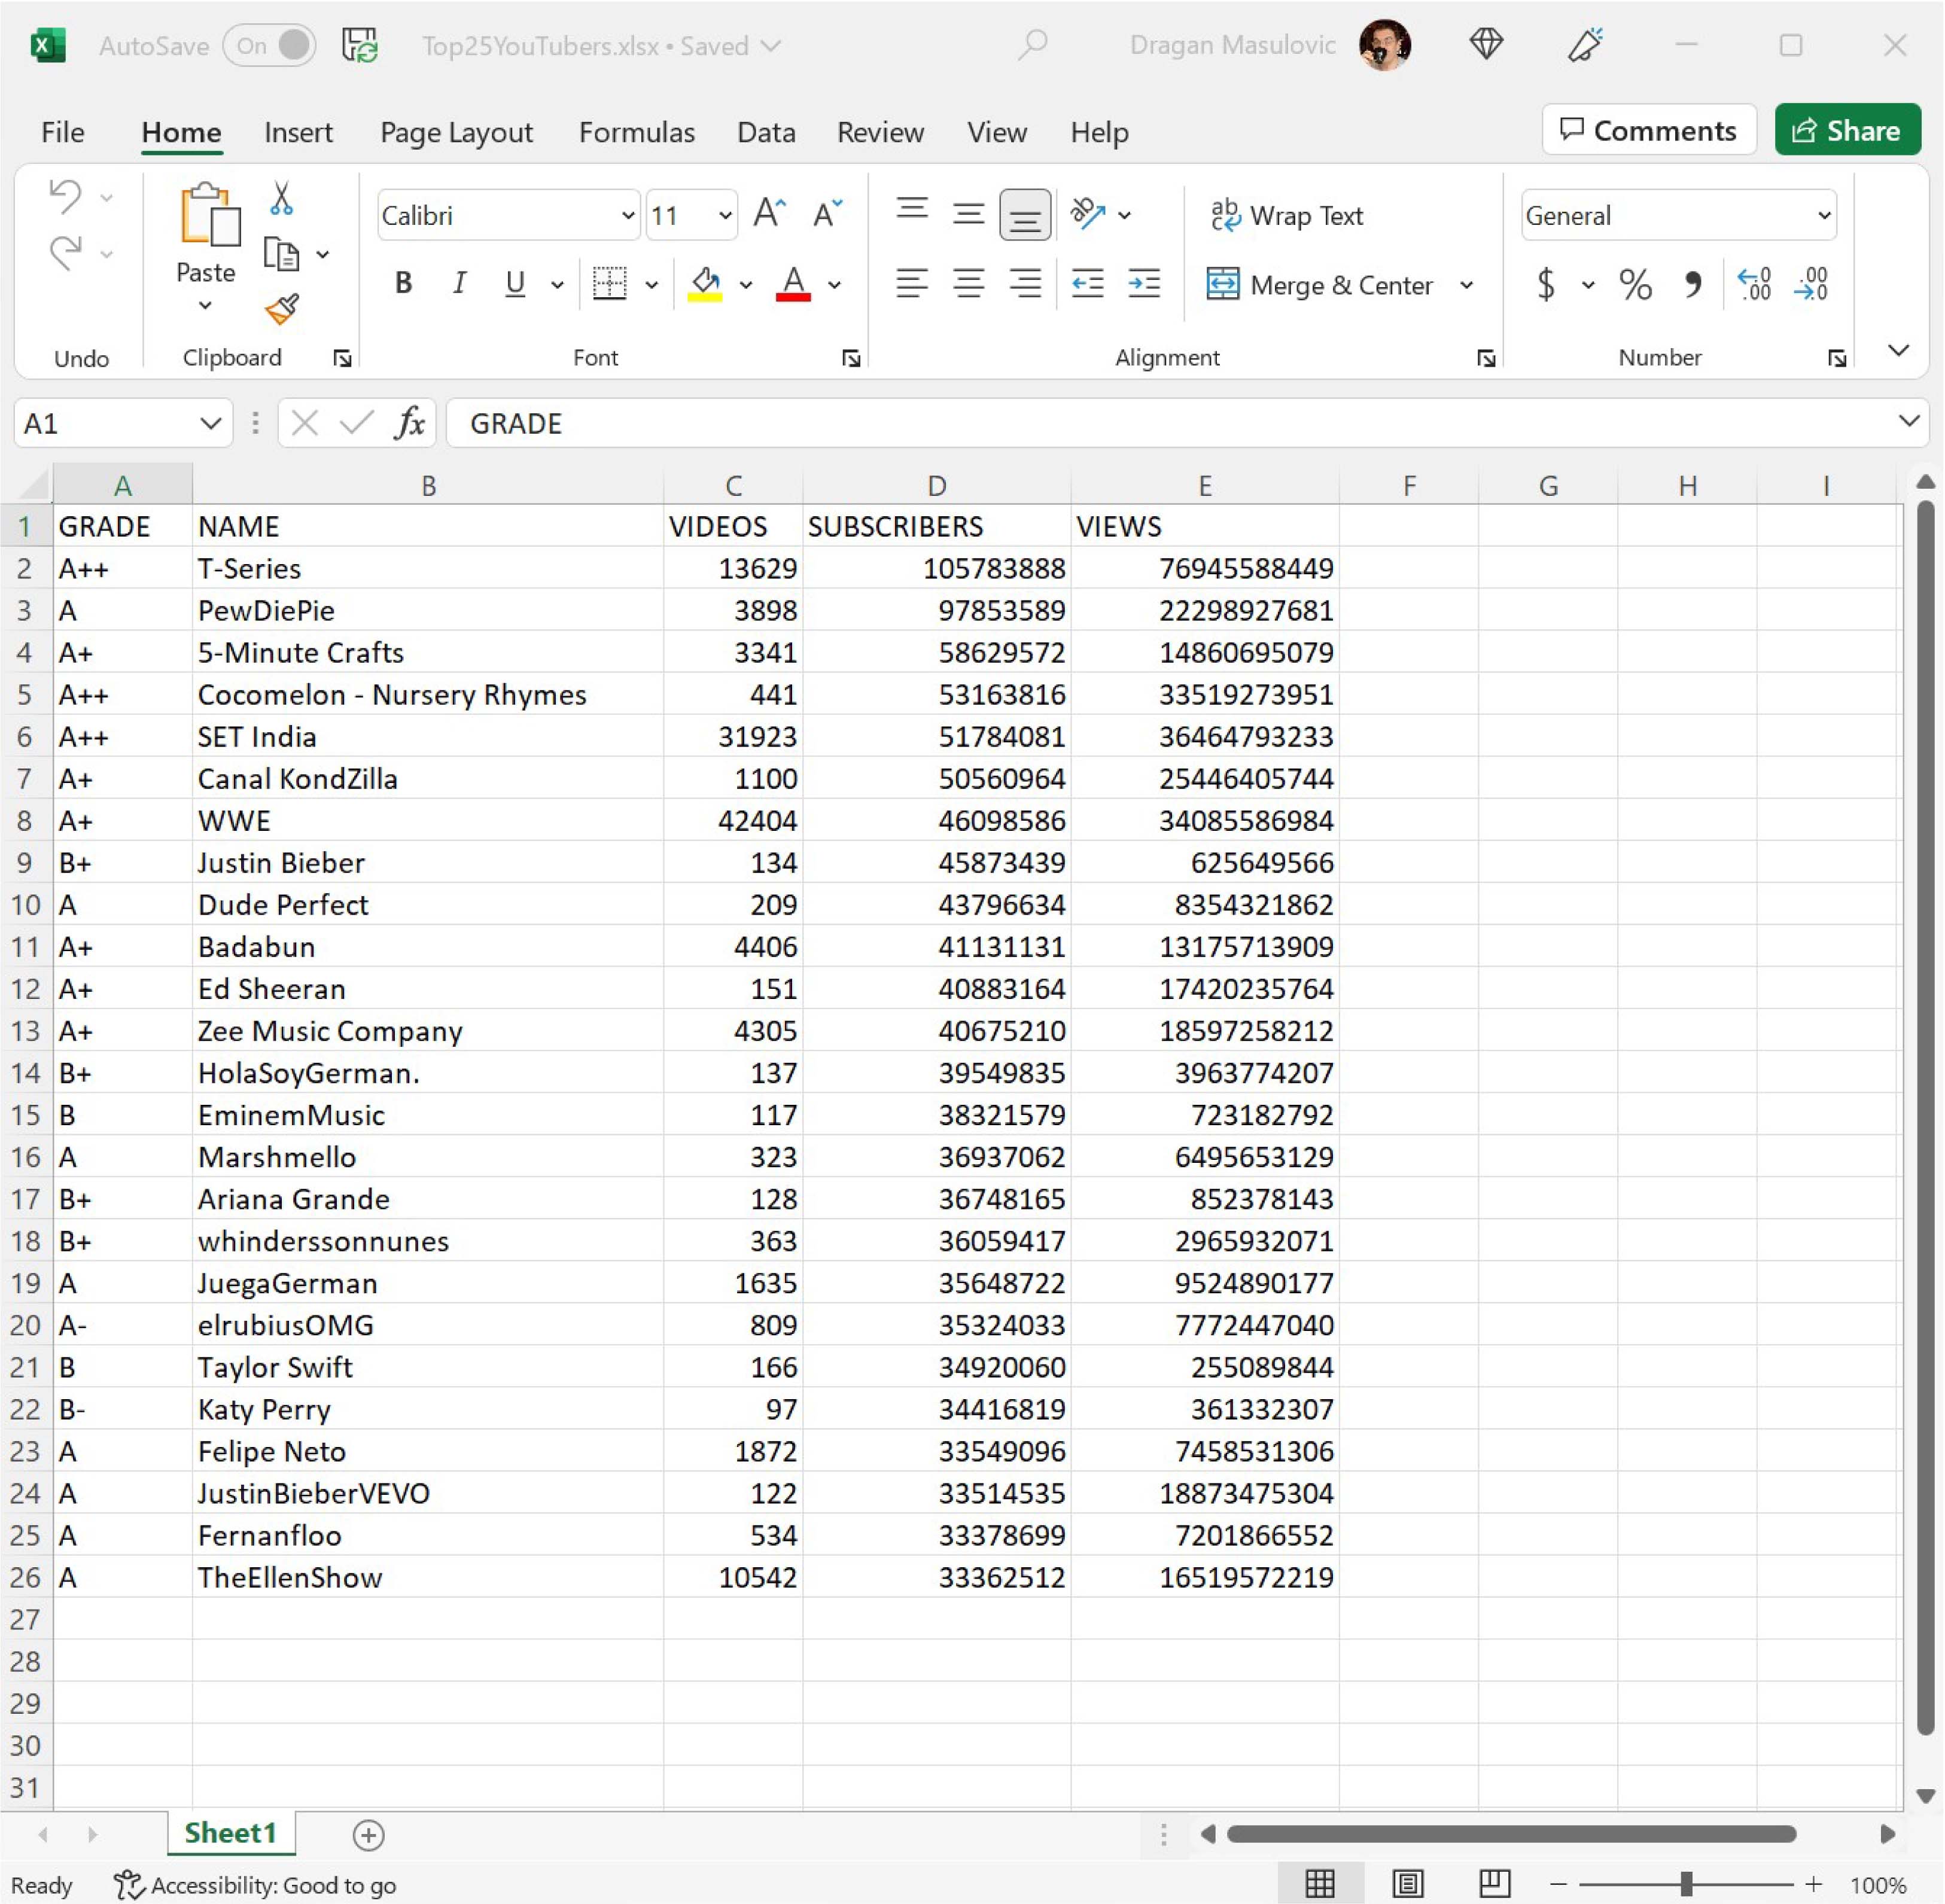
Task: Click the Comments button
Action: (x=1649, y=130)
